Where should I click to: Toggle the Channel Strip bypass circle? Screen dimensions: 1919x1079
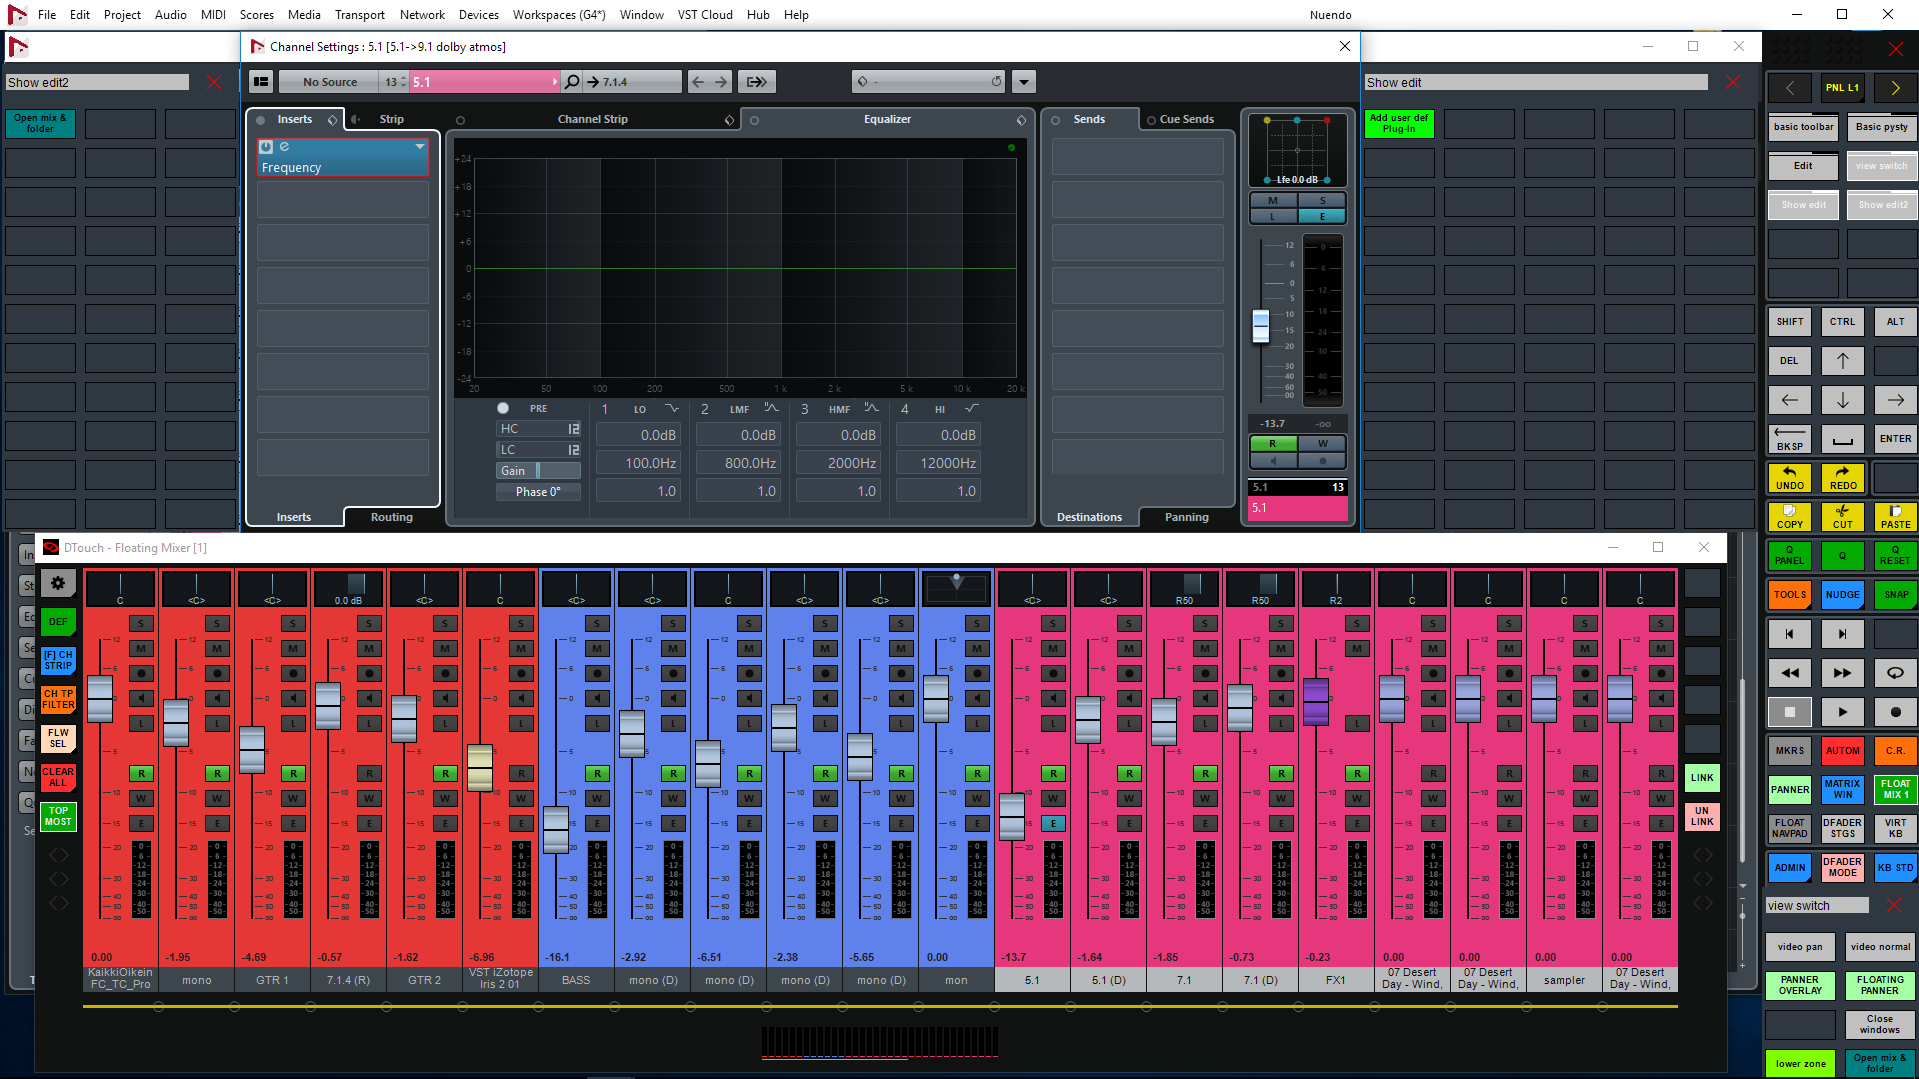tap(460, 120)
